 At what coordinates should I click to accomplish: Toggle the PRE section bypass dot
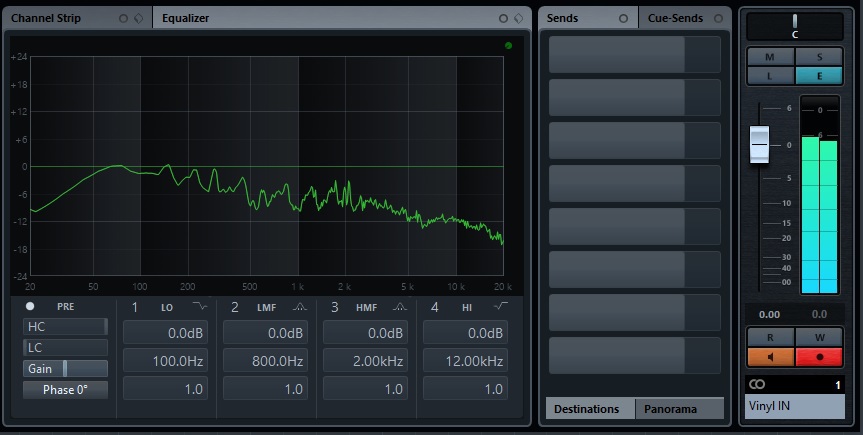[x=30, y=306]
